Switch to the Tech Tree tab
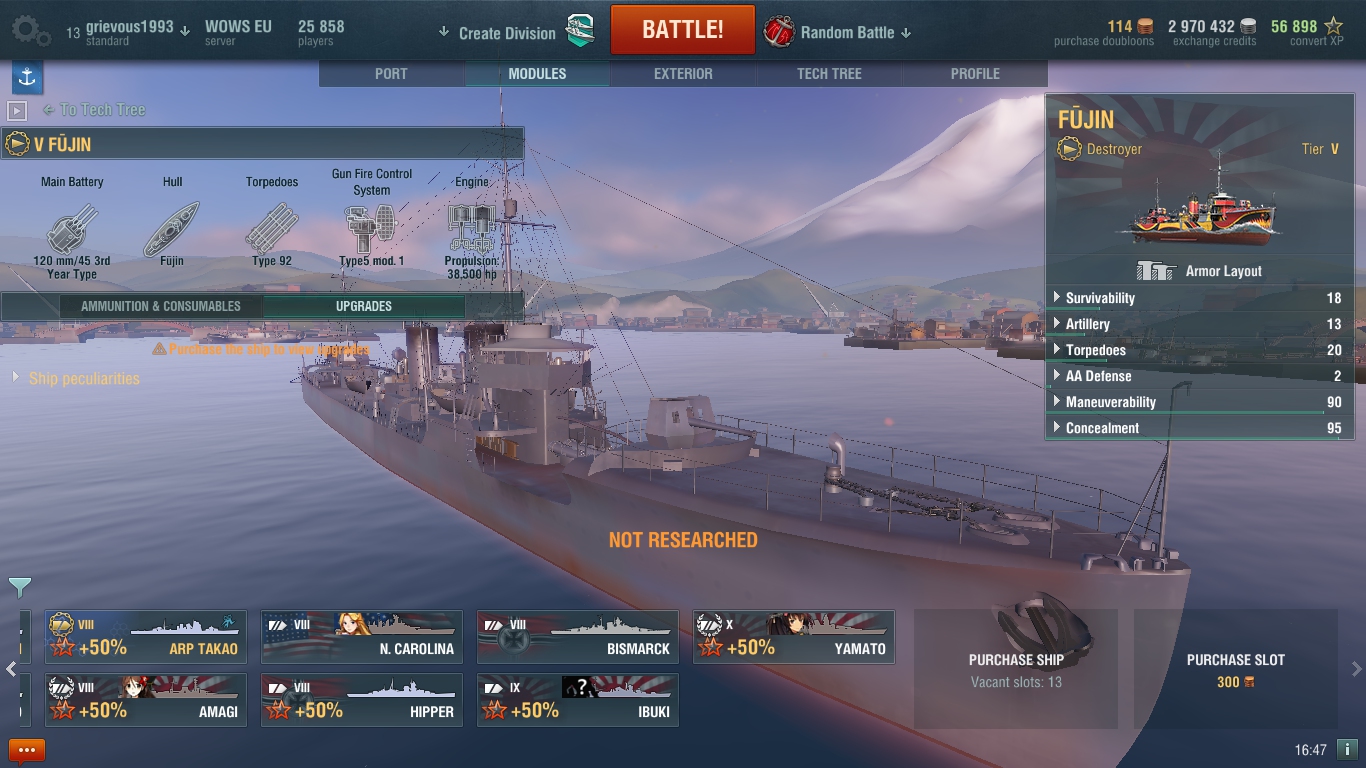The height and width of the screenshot is (768, 1366). (829, 74)
